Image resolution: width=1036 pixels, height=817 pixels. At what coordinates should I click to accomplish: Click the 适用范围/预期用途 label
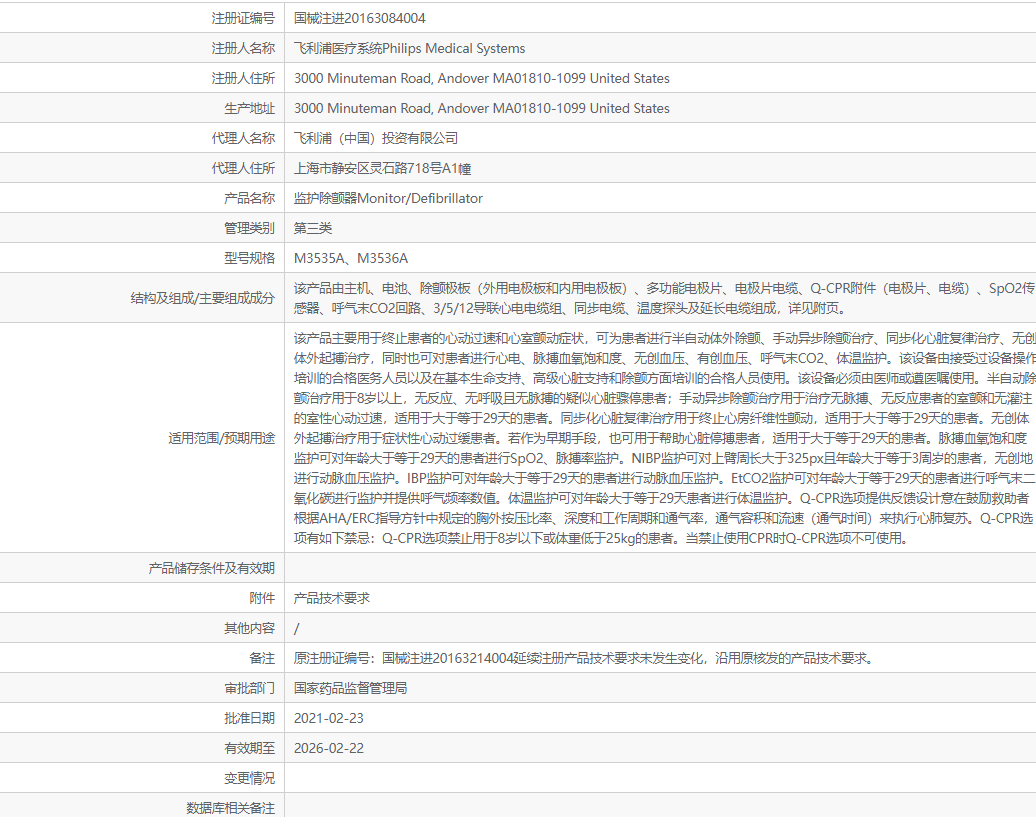click(x=221, y=438)
